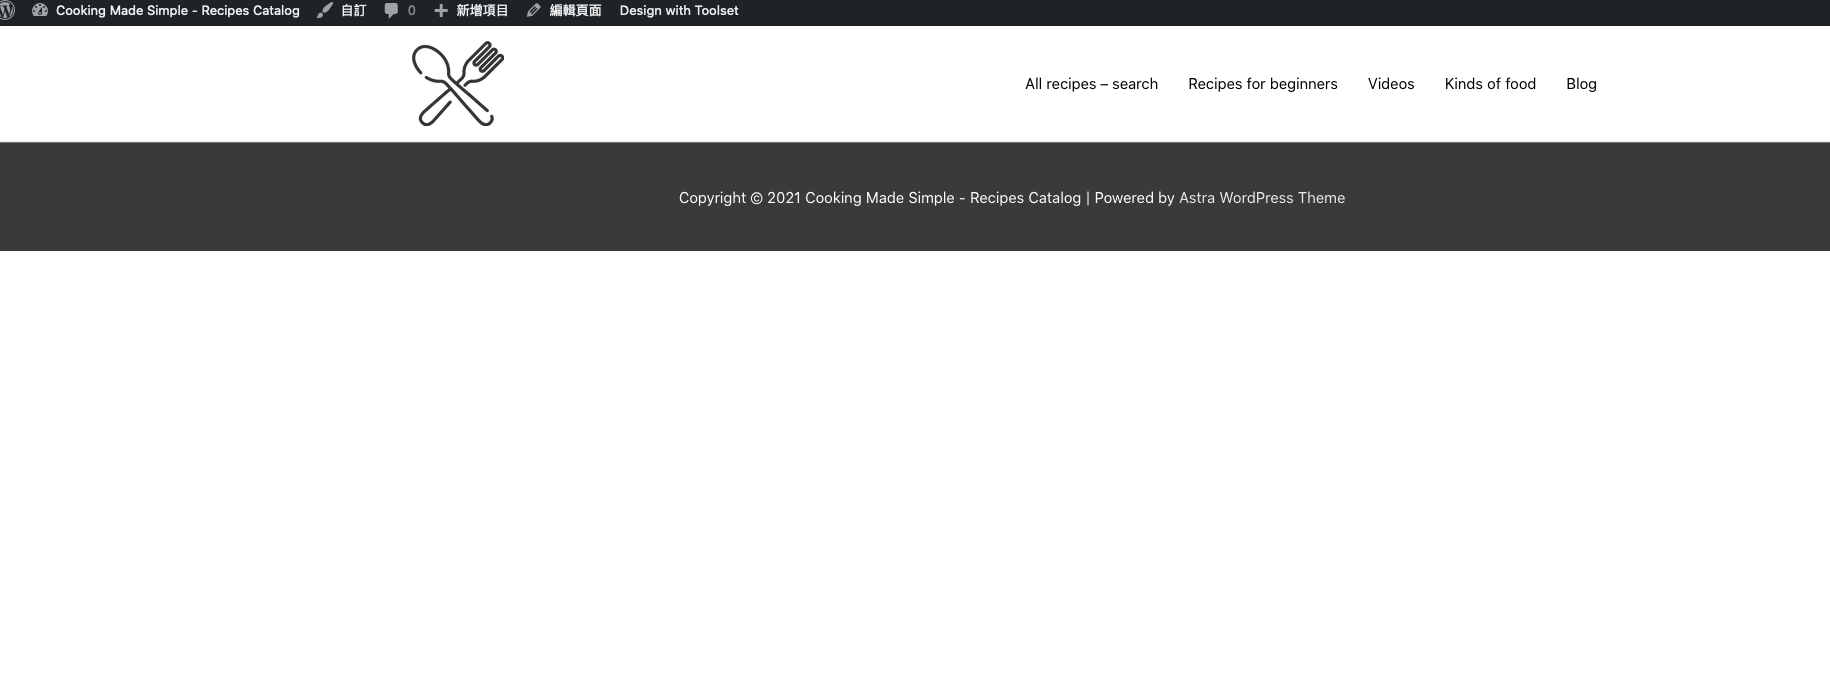Open Cooking Made Simple - Recipes Catalog admin menu
The width and height of the screenshot is (1830, 675).
pos(177,11)
